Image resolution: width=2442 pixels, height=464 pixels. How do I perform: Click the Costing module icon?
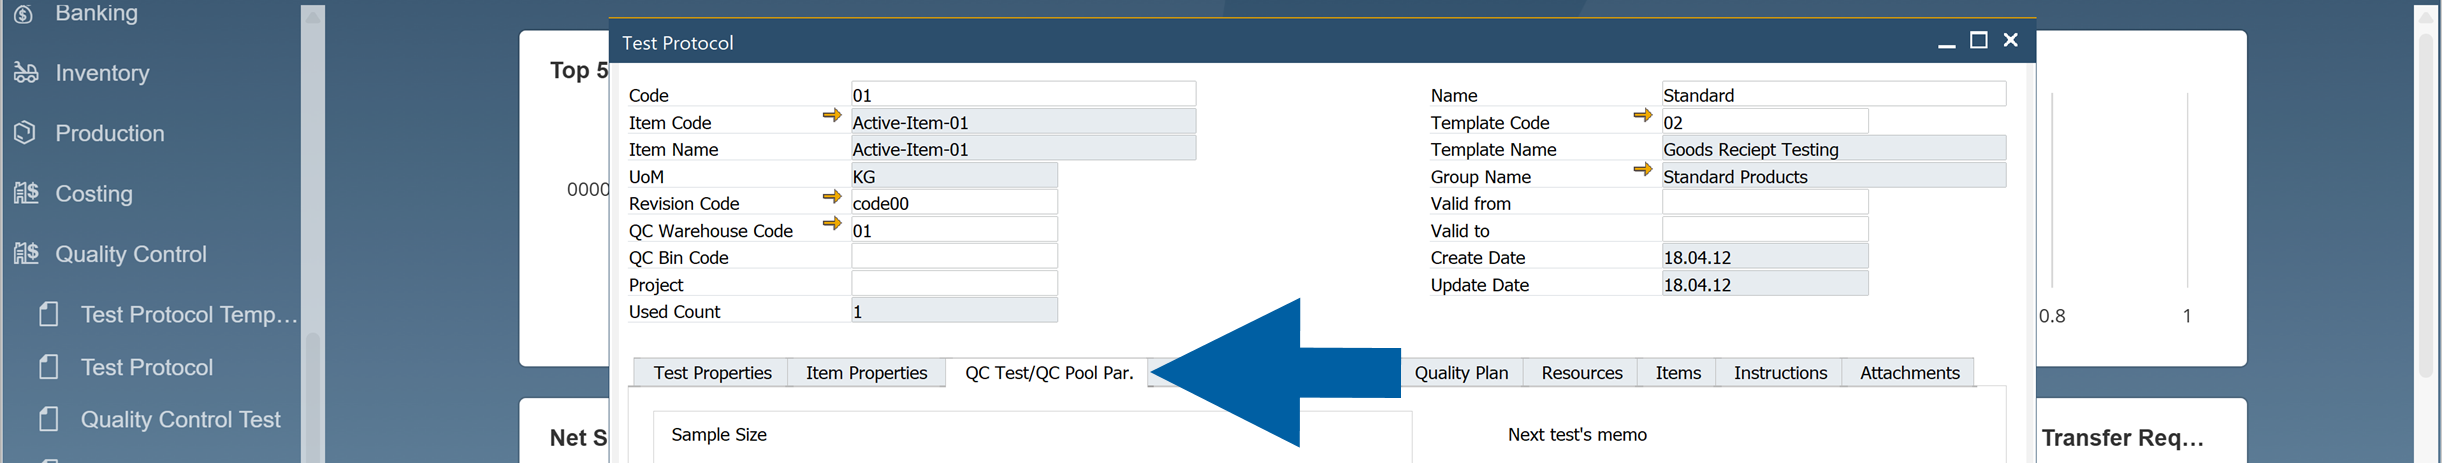tap(26, 193)
